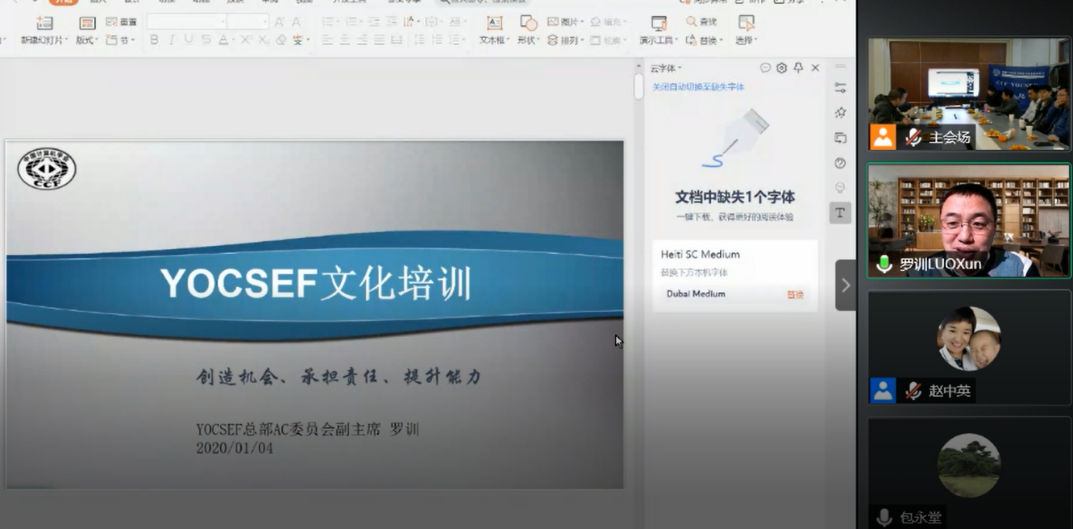This screenshot has width=1073, height=529.
Task: Click the slide subtitle 创造机会、承担责任、提升能力
Action: (339, 376)
